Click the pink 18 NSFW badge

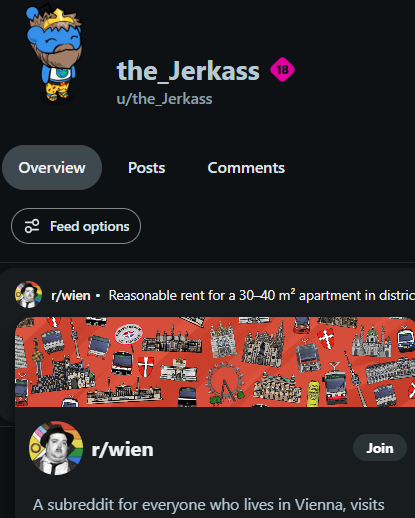(x=282, y=70)
